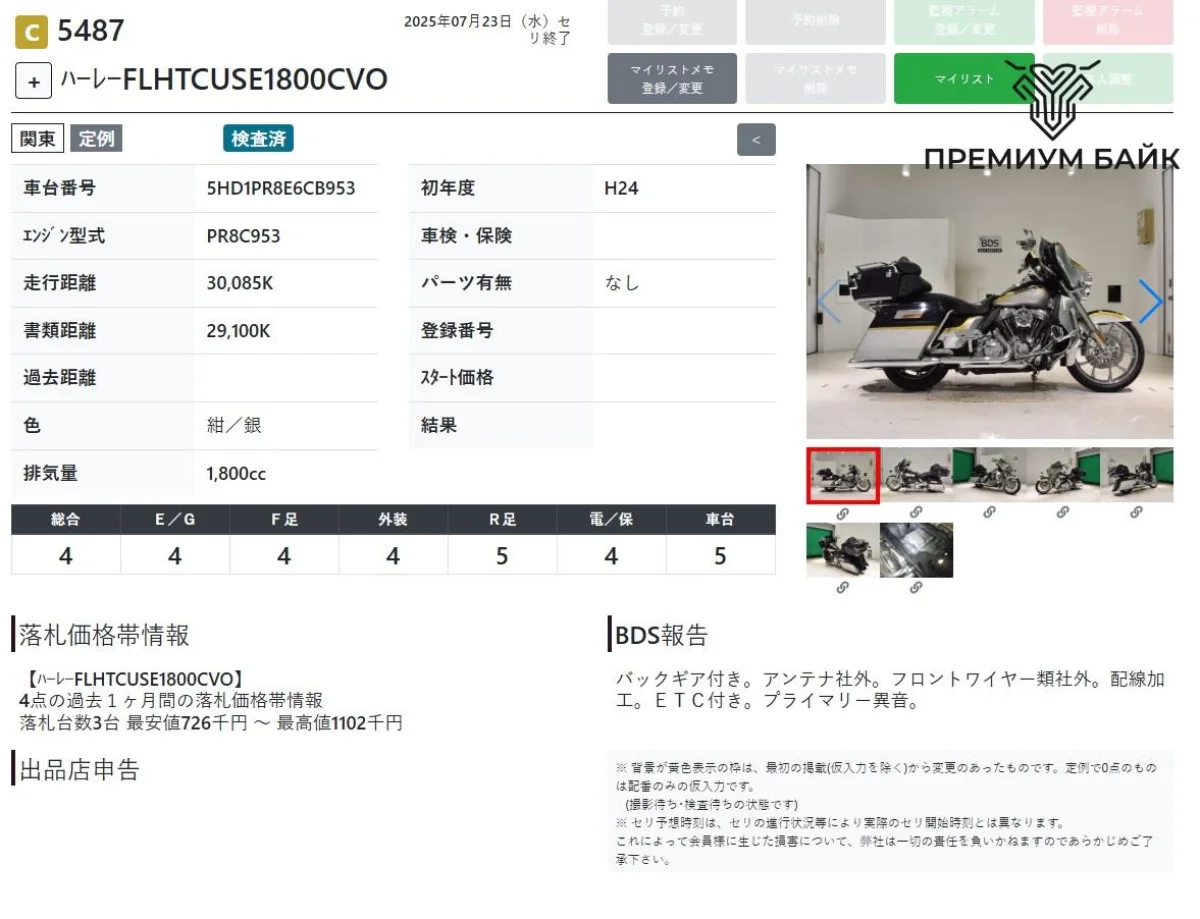Click the 予約 登録/変更 button
1200x919 pixels.
672,21
